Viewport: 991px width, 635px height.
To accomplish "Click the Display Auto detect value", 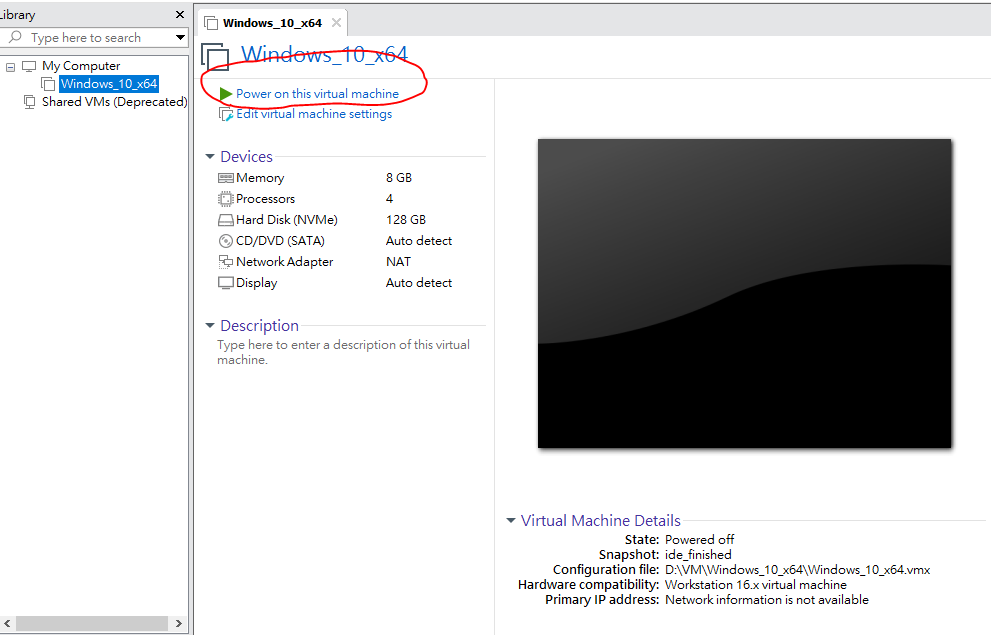I will pyautogui.click(x=419, y=282).
